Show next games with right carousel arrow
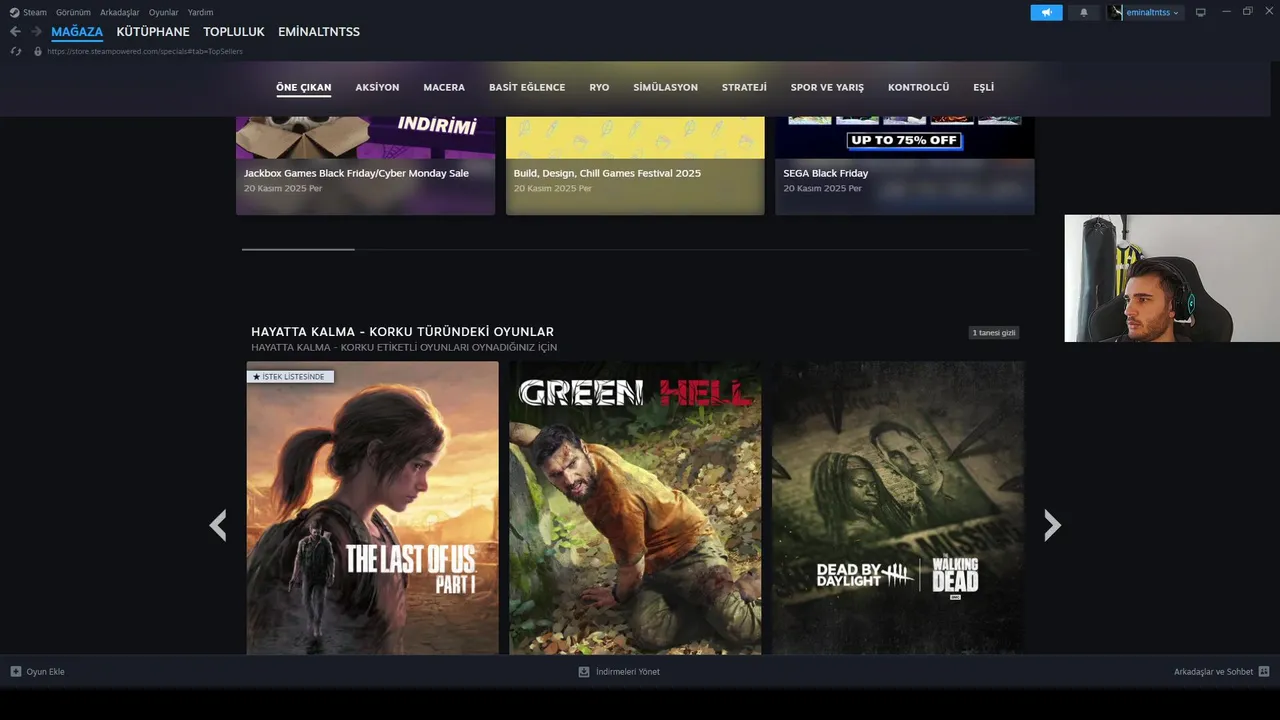 [x=1052, y=525]
